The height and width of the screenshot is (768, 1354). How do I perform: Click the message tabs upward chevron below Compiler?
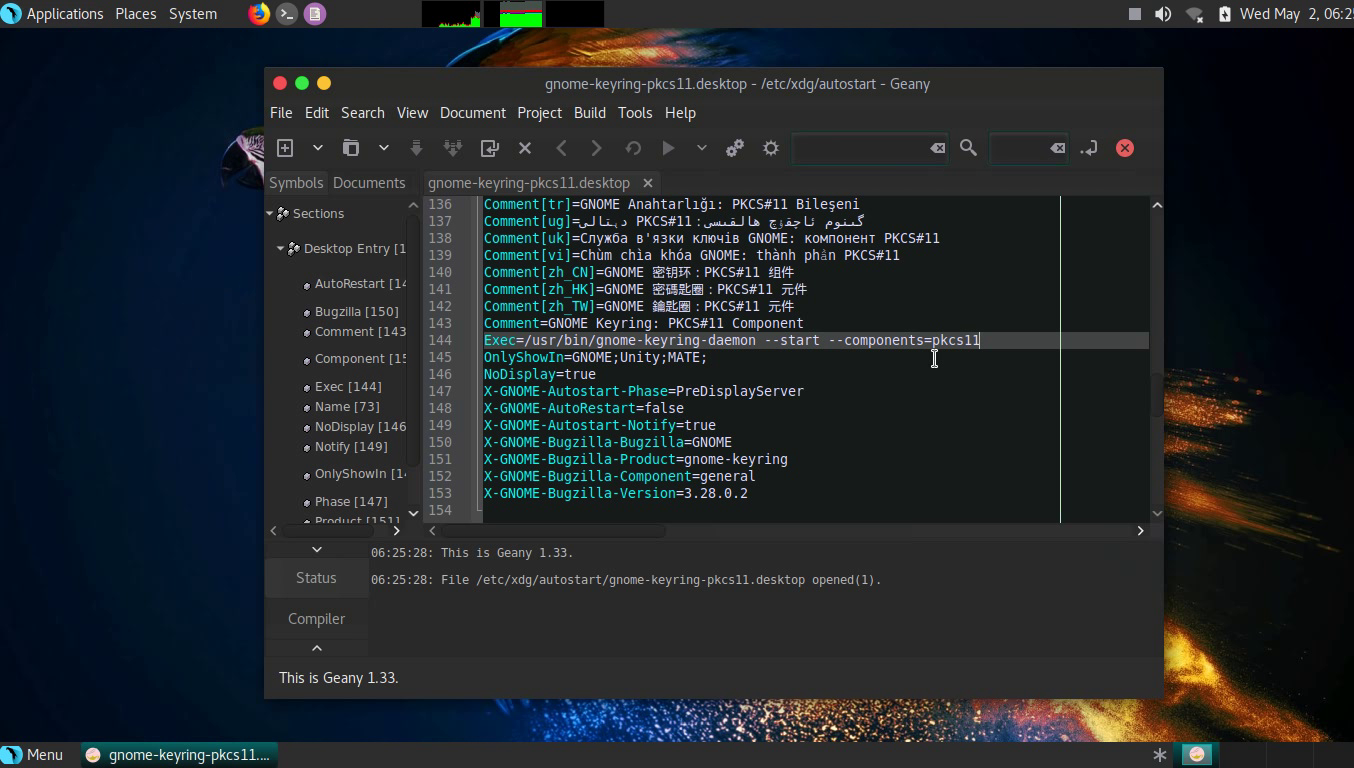317,648
